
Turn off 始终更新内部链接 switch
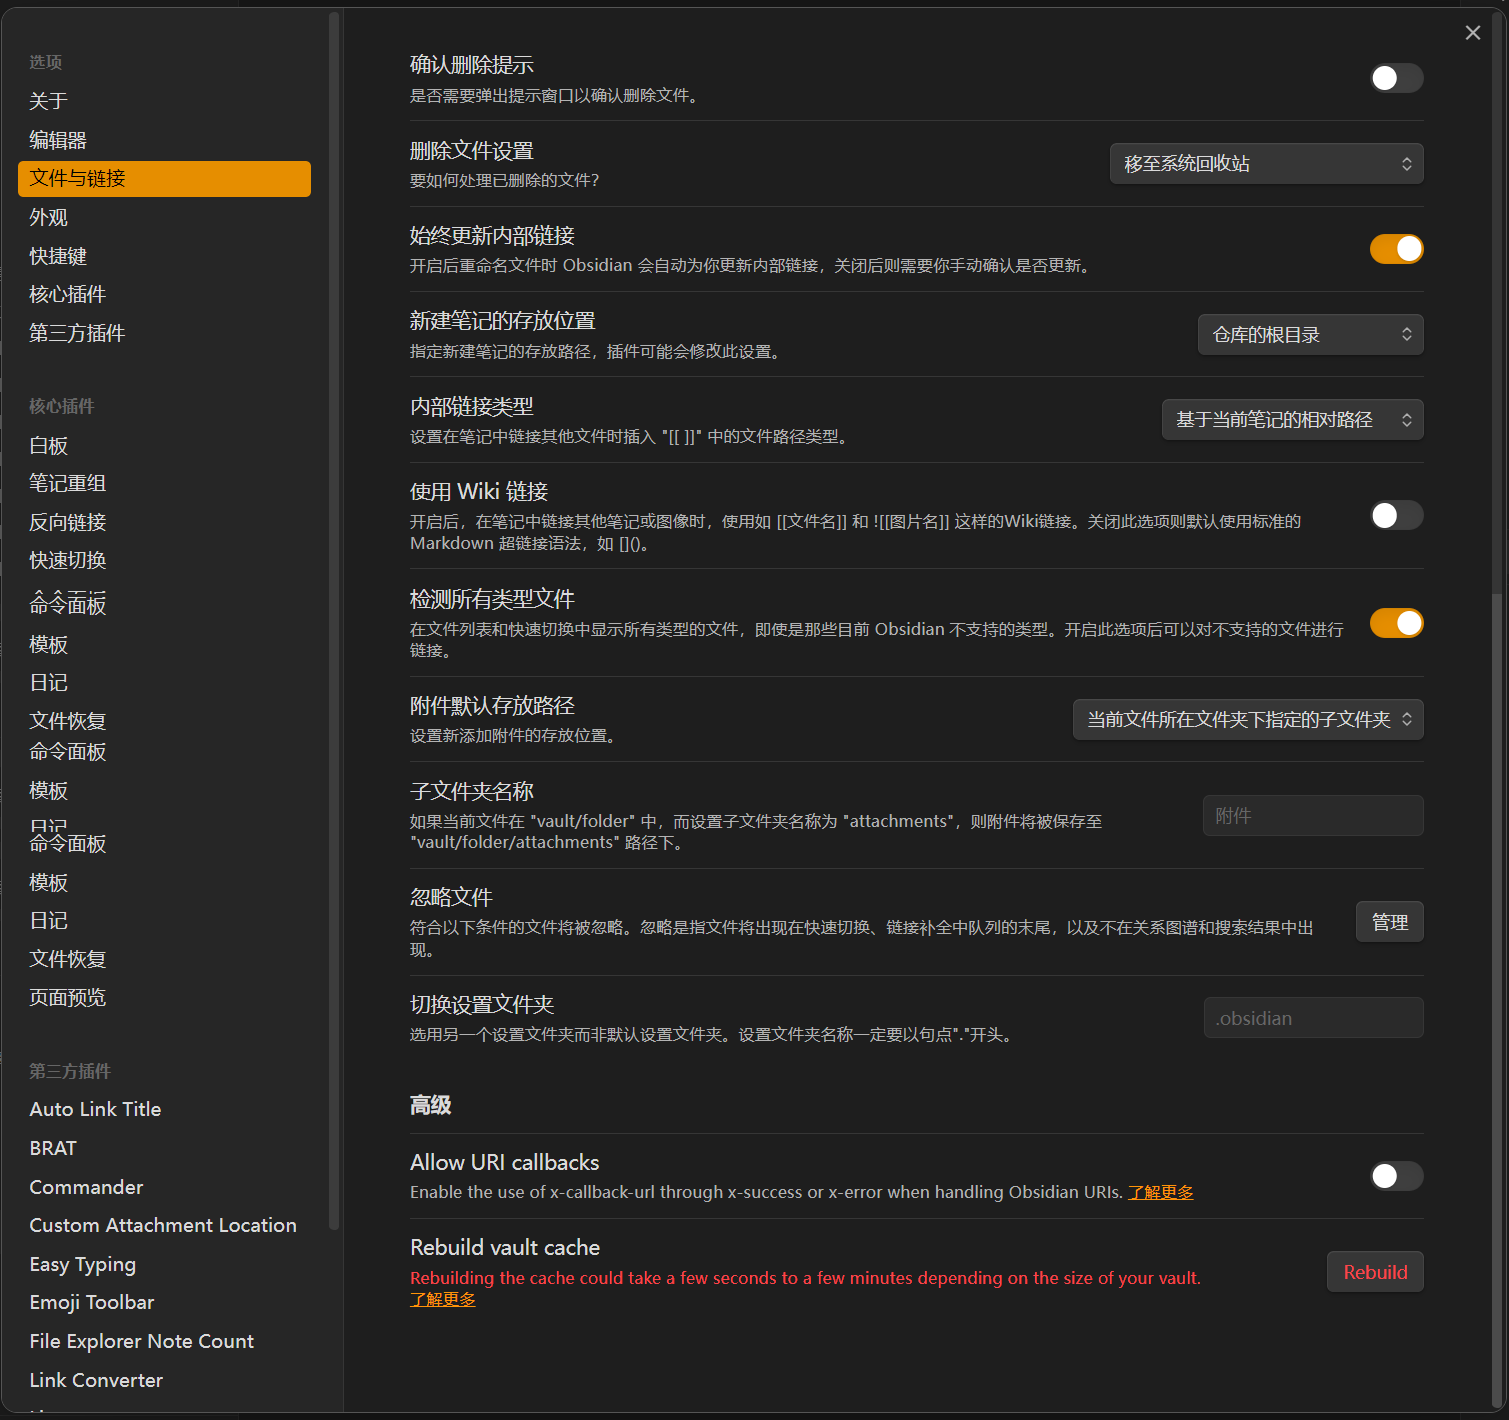click(1396, 249)
